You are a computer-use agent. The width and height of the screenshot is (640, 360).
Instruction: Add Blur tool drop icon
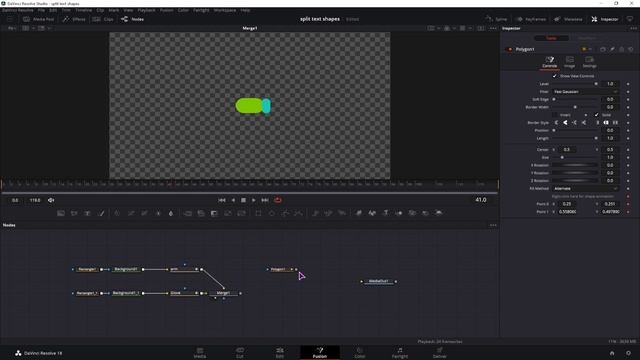click(171, 213)
